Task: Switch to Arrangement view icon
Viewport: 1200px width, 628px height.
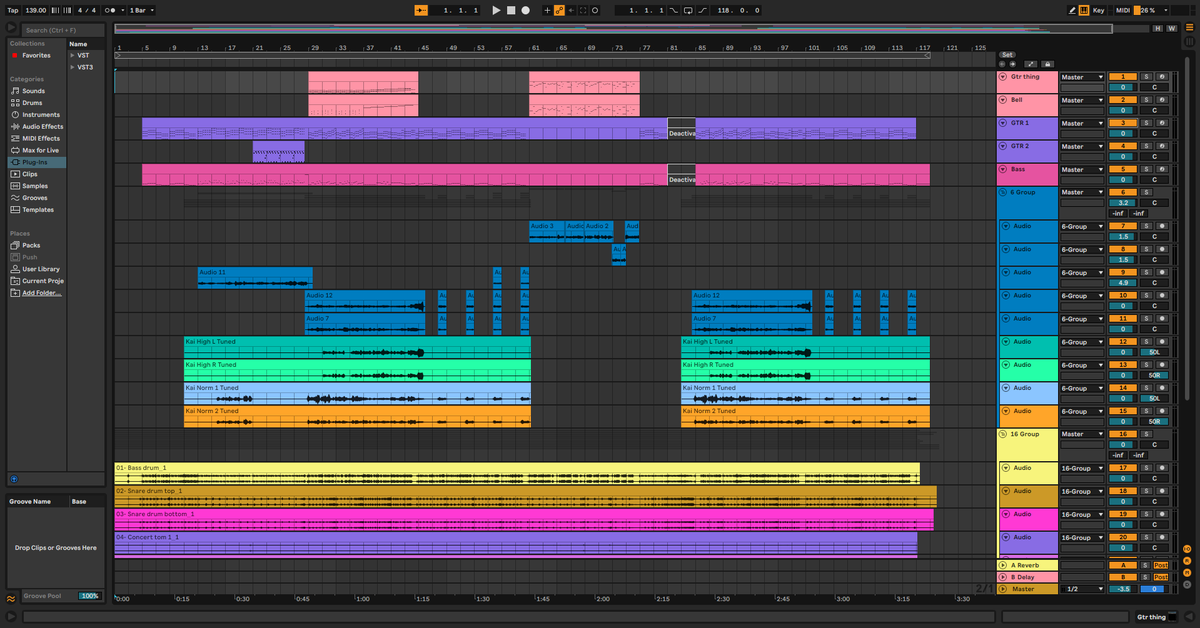Action: [x=1188, y=29]
